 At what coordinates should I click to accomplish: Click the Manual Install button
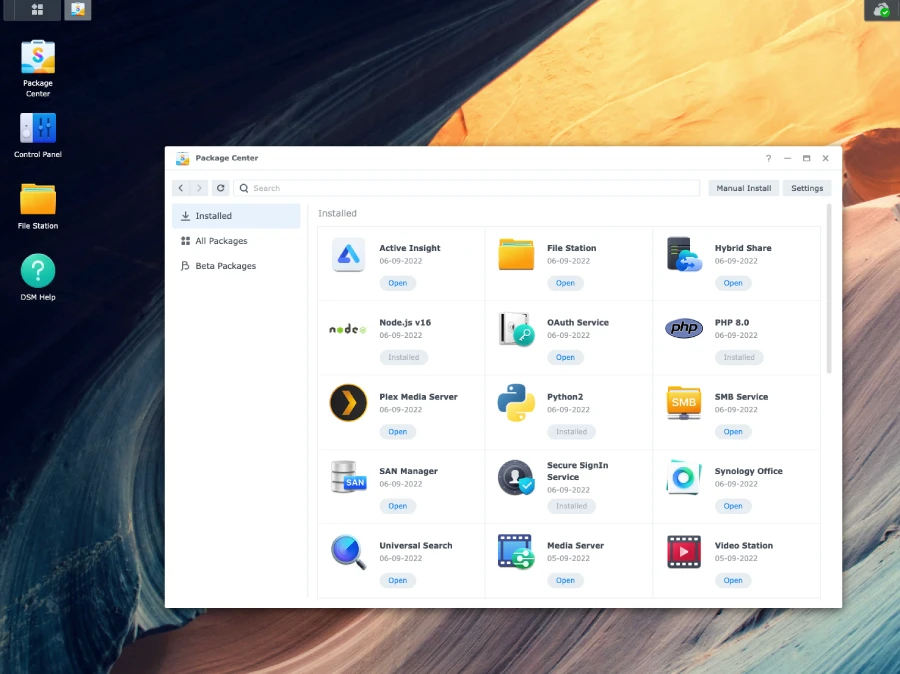tap(744, 188)
